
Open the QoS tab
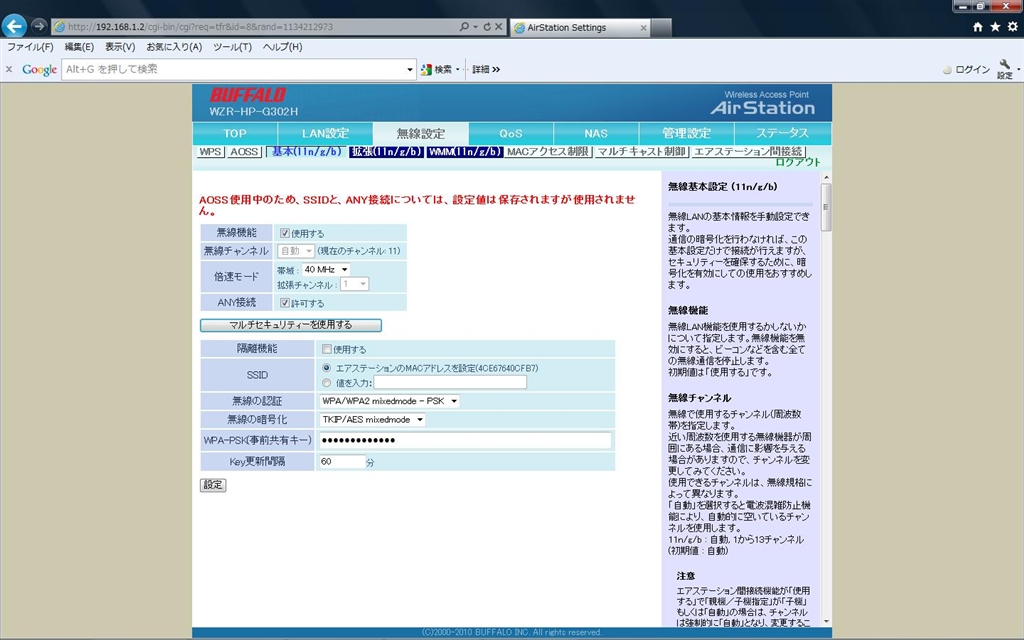pyautogui.click(x=511, y=133)
